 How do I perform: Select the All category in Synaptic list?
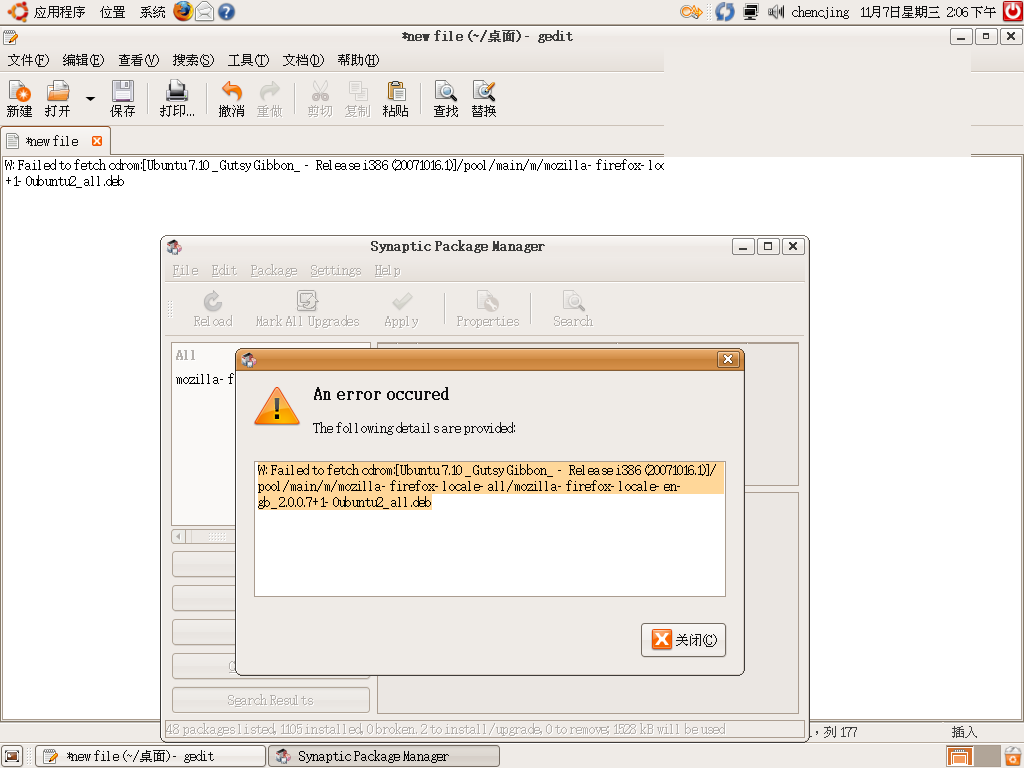(x=185, y=355)
